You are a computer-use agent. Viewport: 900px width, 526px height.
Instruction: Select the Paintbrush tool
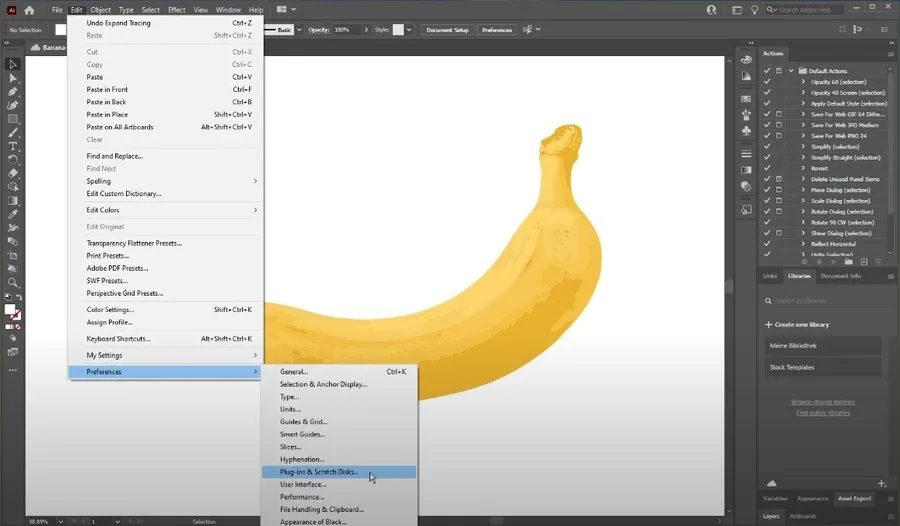pos(13,133)
